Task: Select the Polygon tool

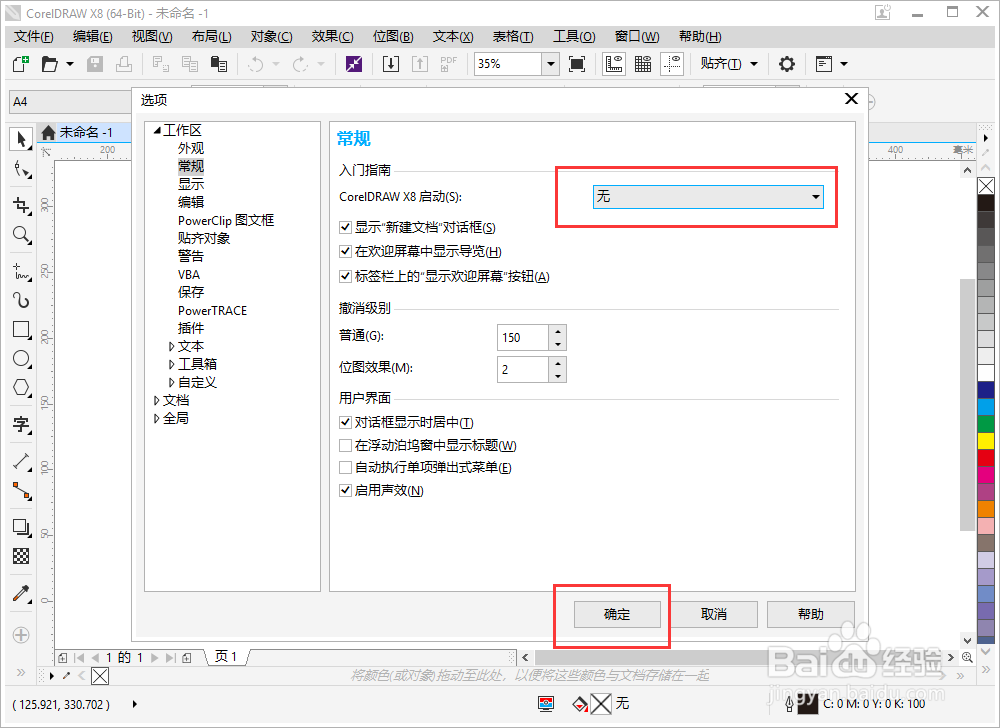Action: pos(22,388)
